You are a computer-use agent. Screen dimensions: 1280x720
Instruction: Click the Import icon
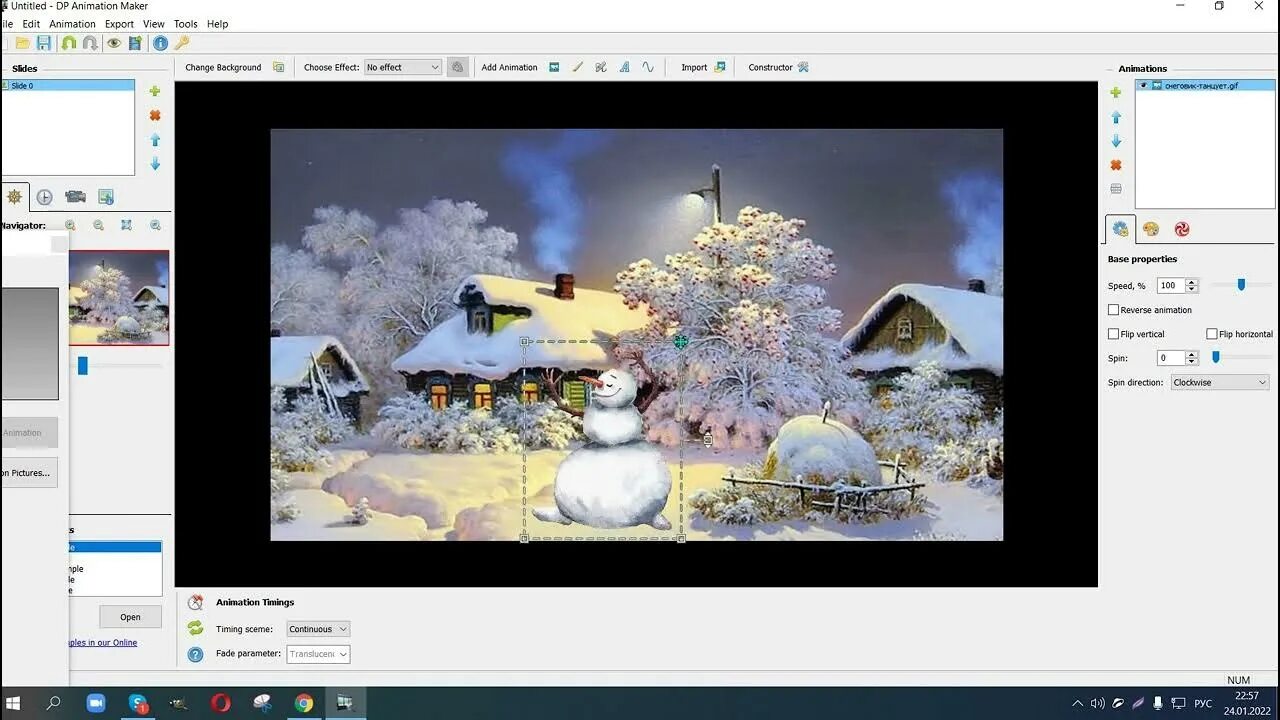(720, 67)
